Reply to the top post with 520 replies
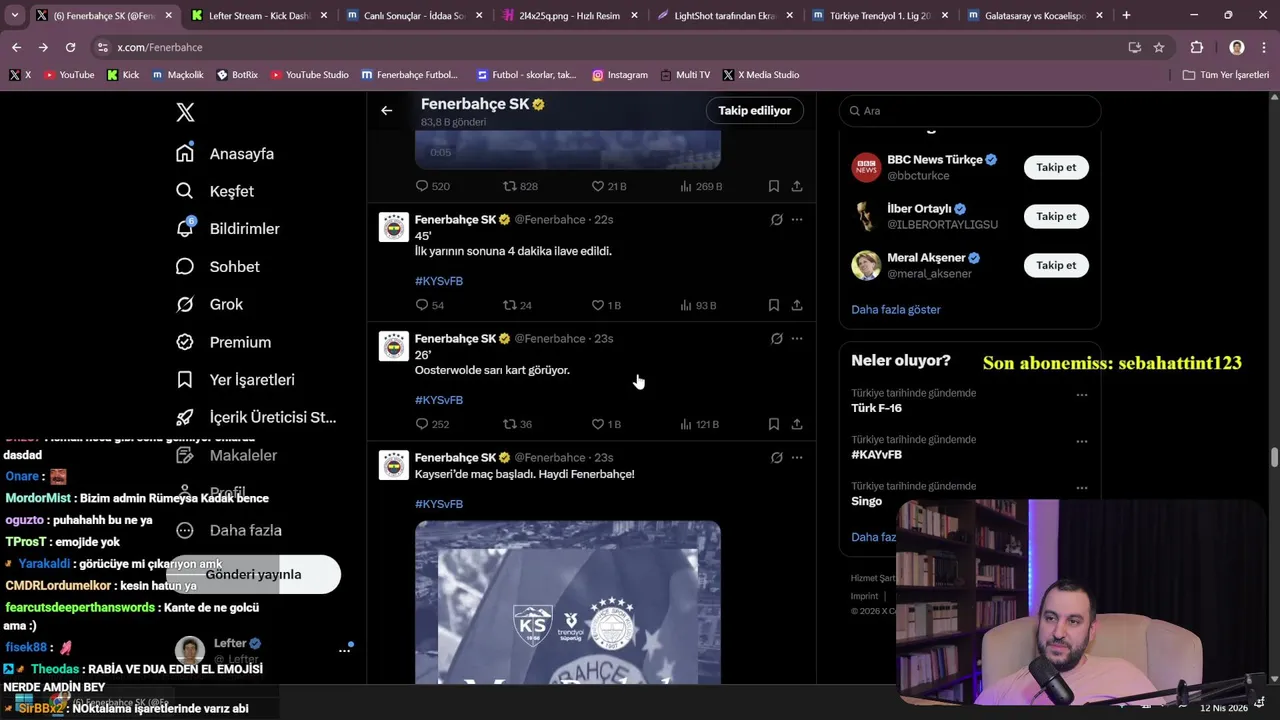The width and height of the screenshot is (1280, 720). [432, 186]
